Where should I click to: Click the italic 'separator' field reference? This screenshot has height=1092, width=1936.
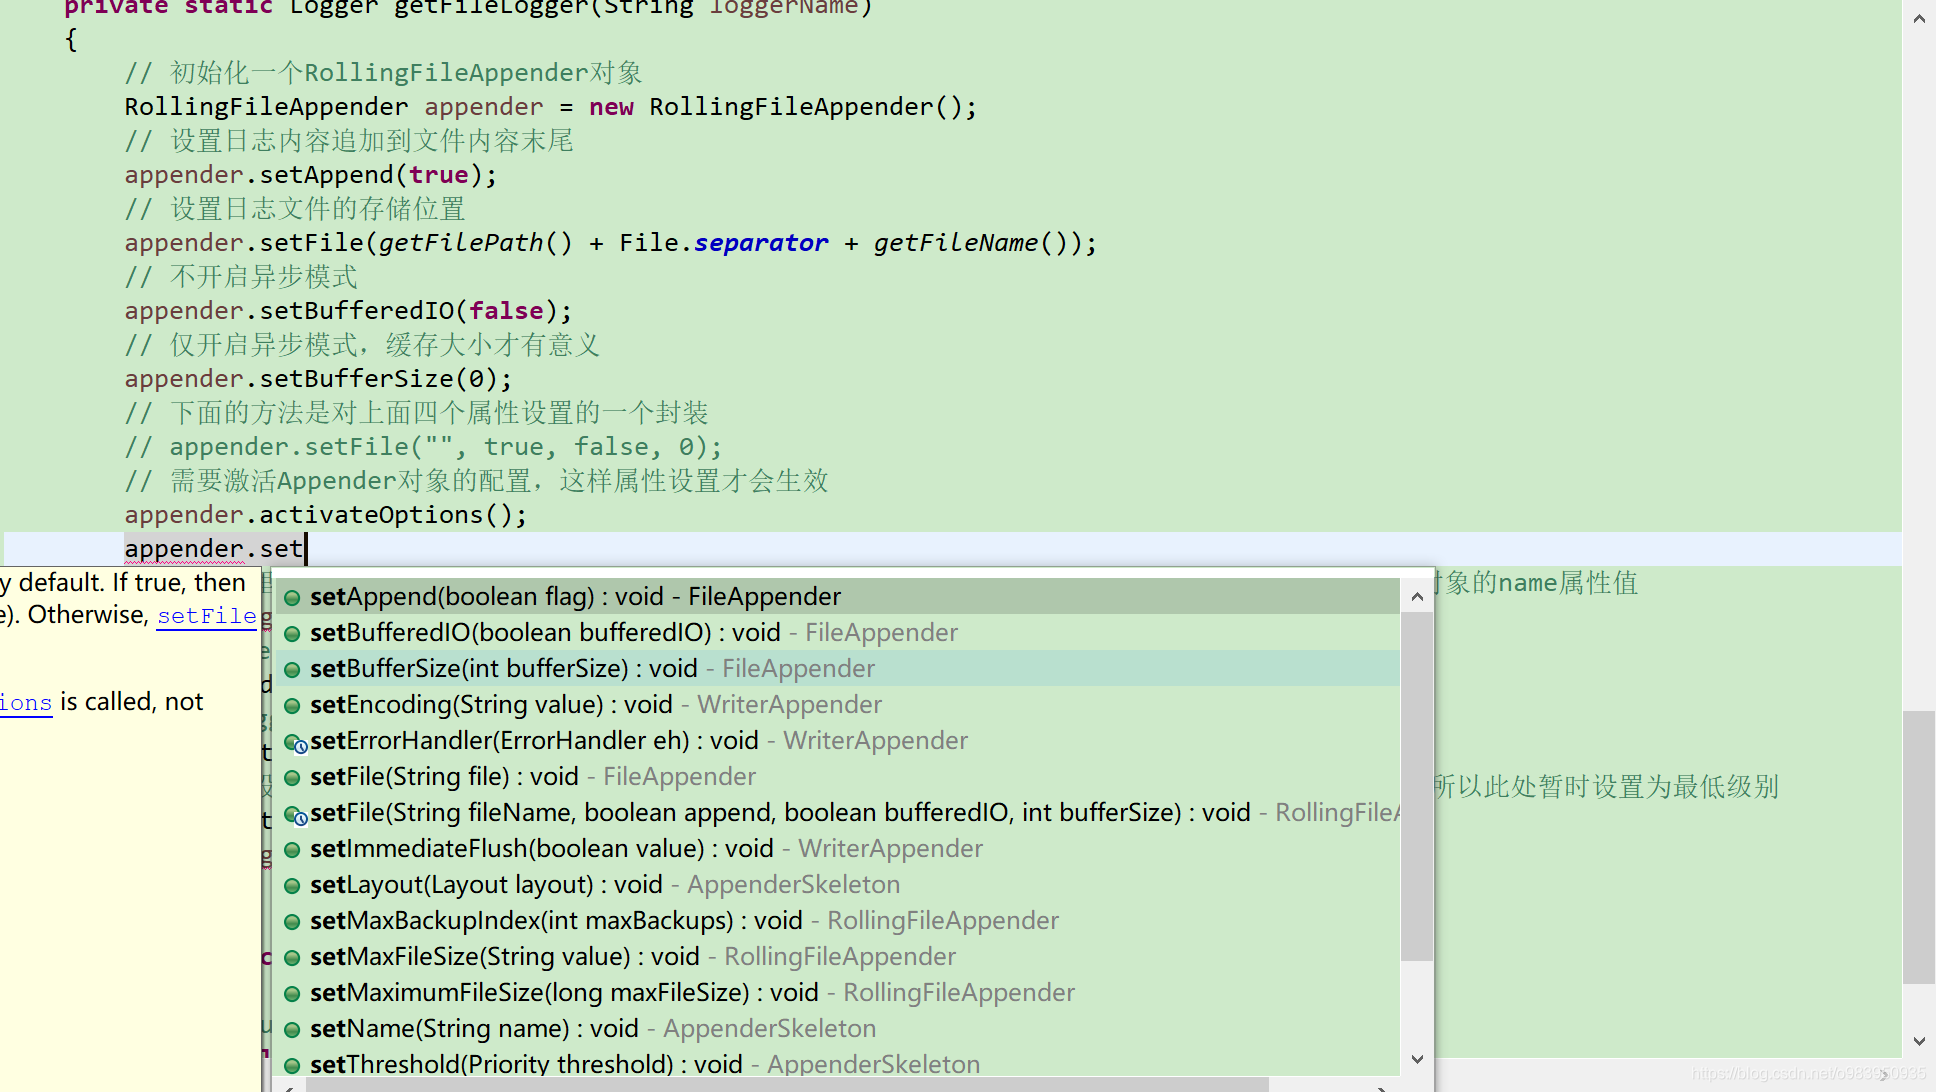[x=761, y=243]
